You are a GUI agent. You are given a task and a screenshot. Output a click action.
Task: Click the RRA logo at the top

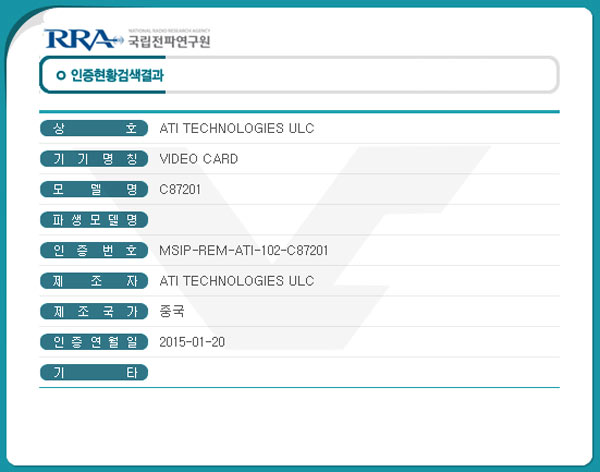tap(83, 40)
